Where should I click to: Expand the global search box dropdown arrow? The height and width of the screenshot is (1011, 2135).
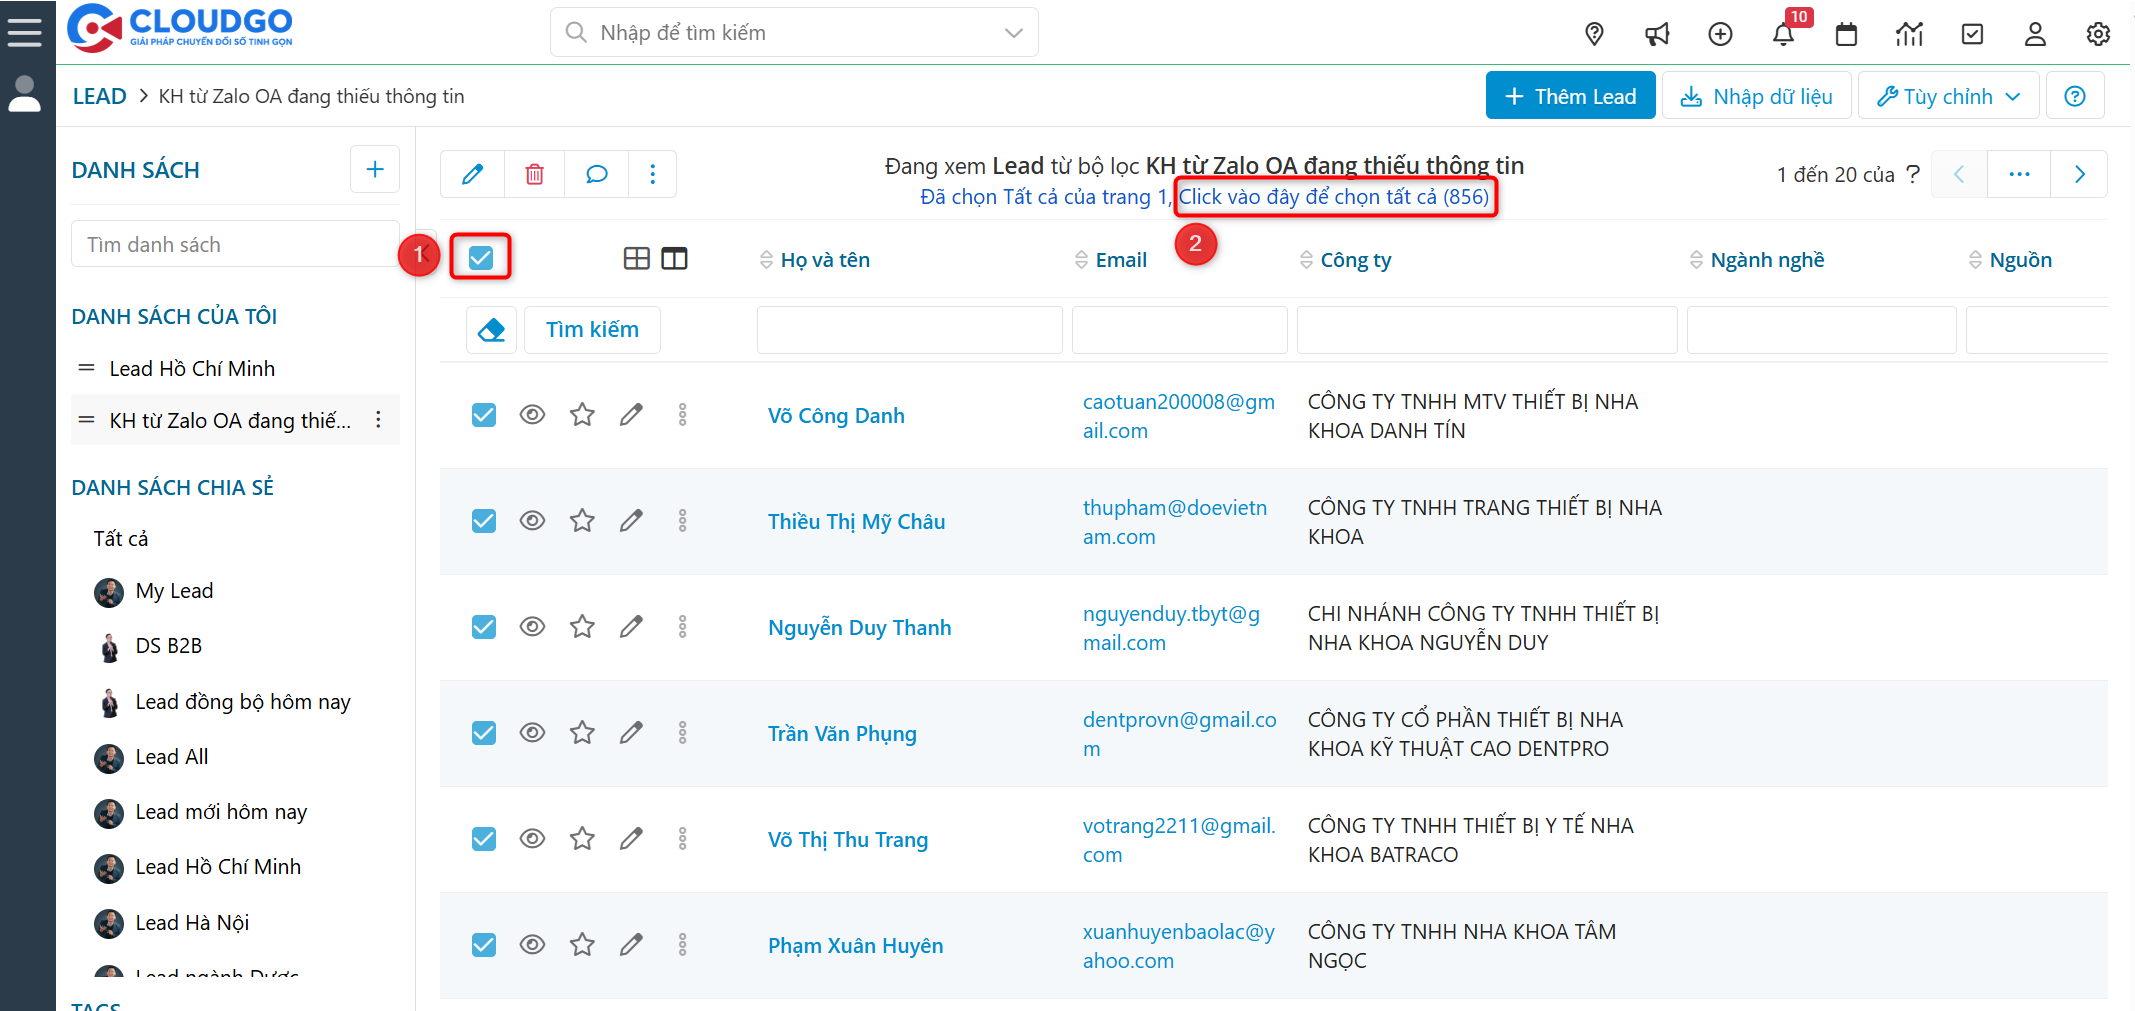(x=1013, y=33)
